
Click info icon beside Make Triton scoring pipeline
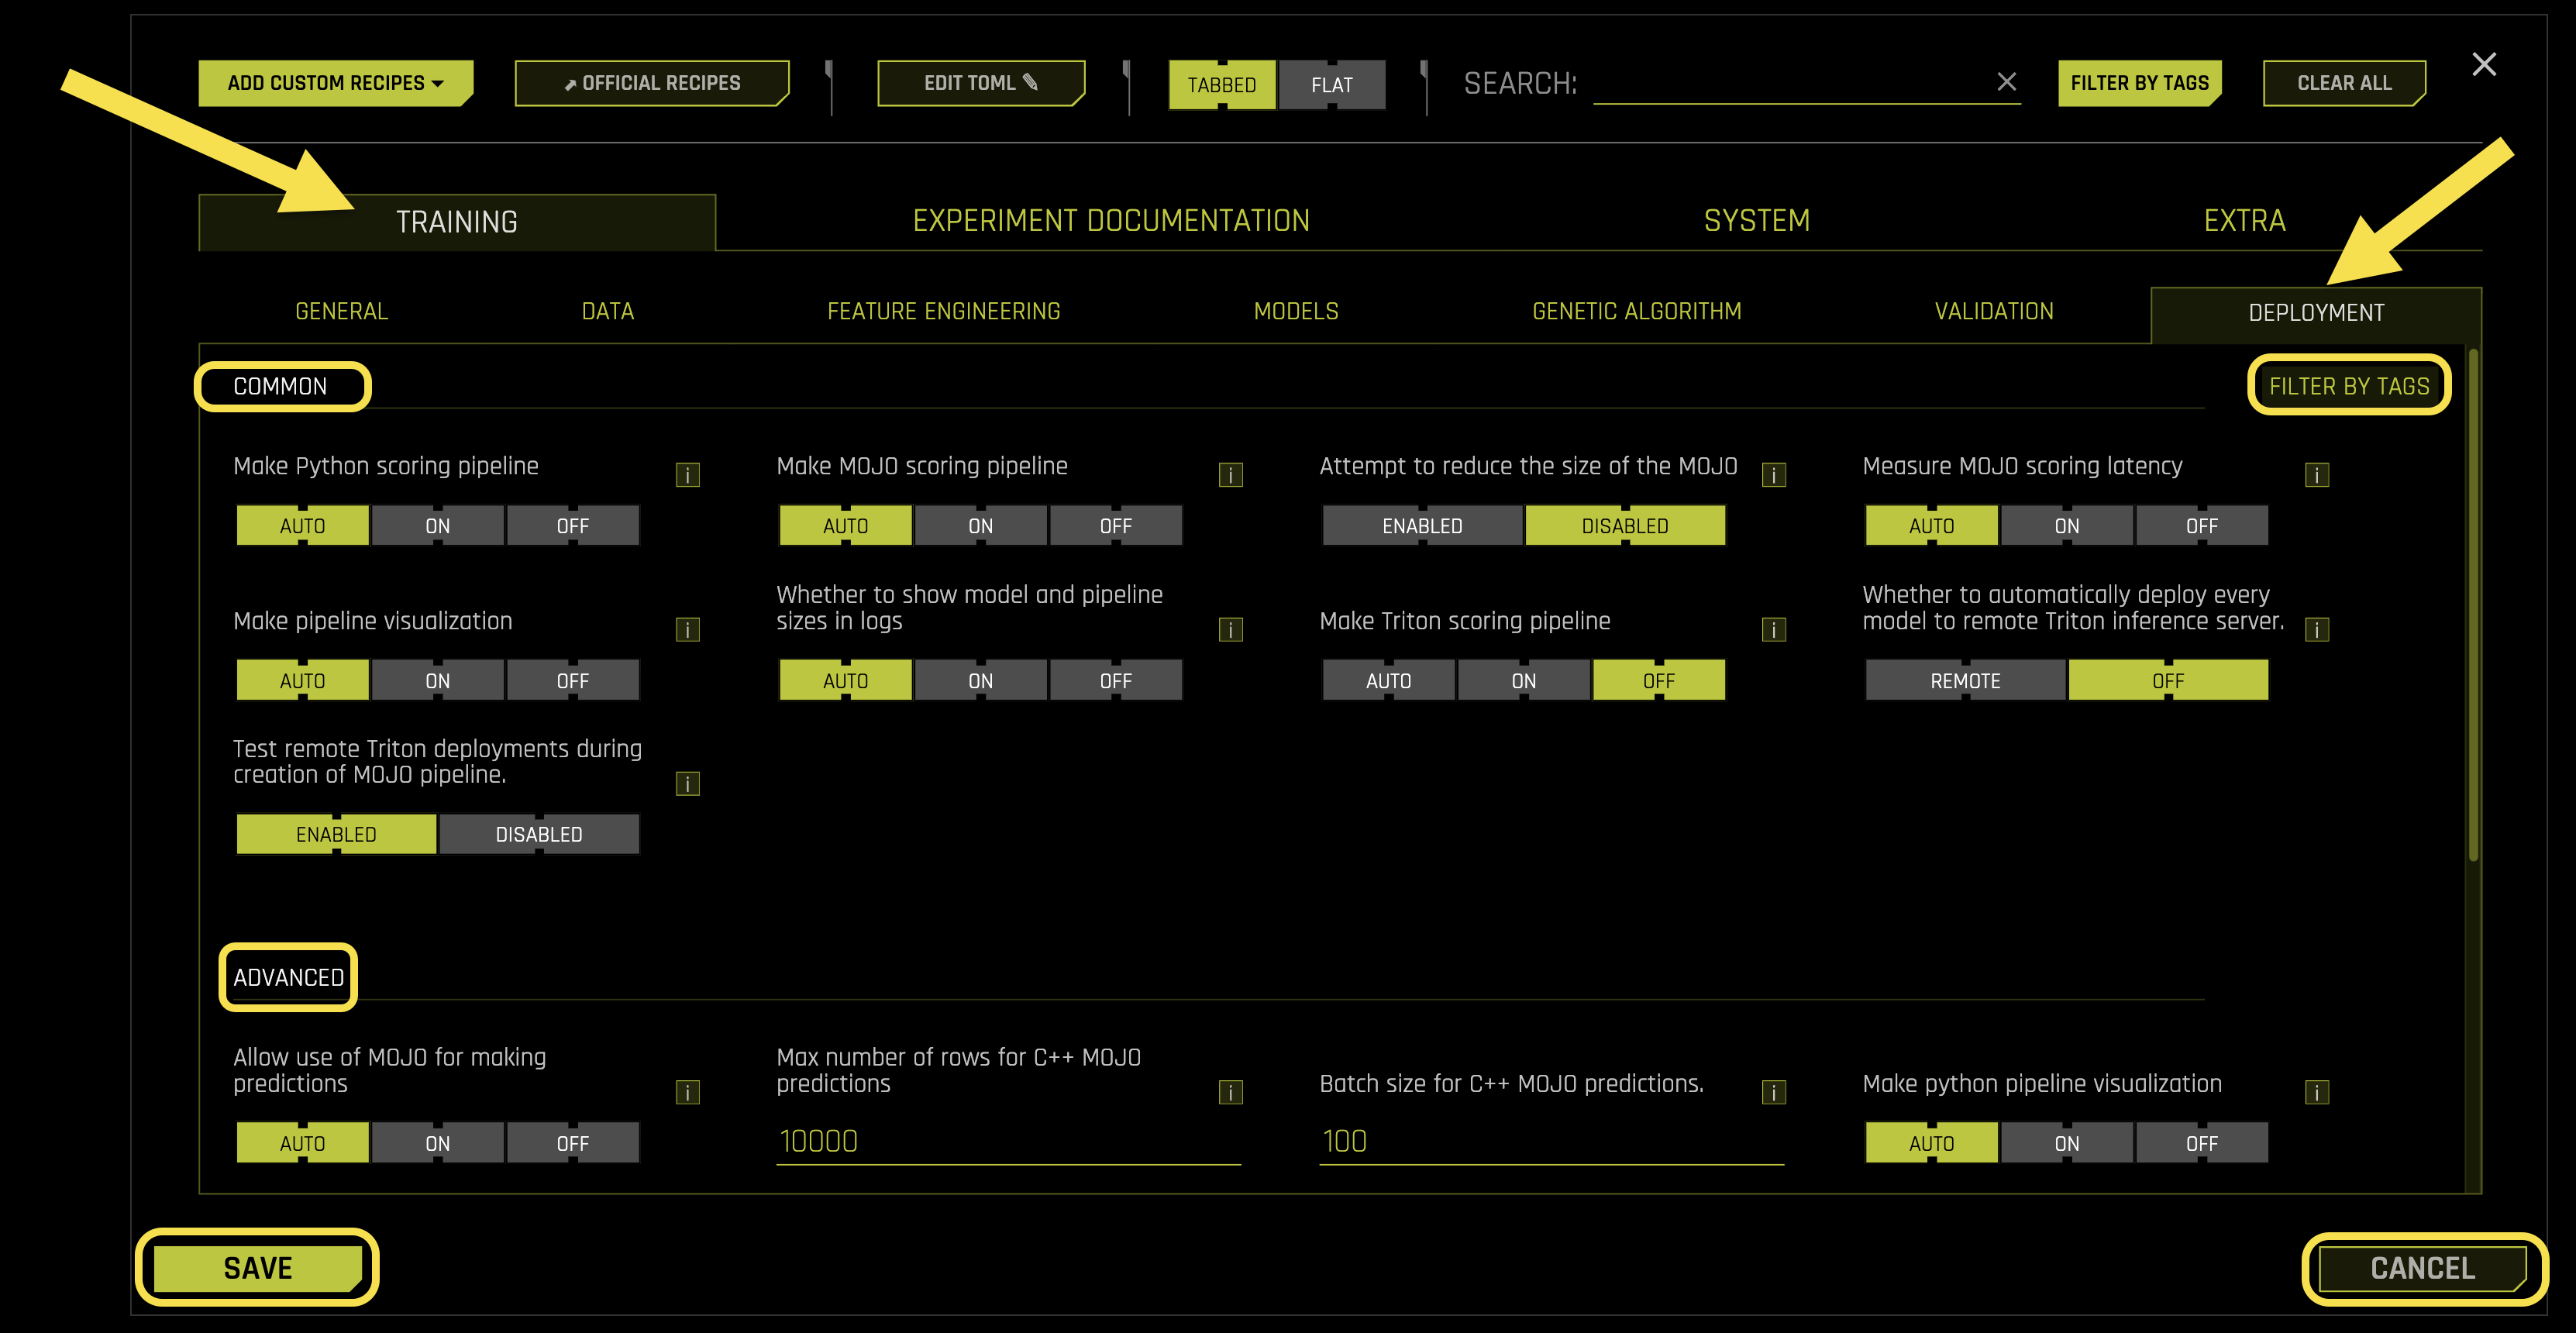[x=1775, y=630]
